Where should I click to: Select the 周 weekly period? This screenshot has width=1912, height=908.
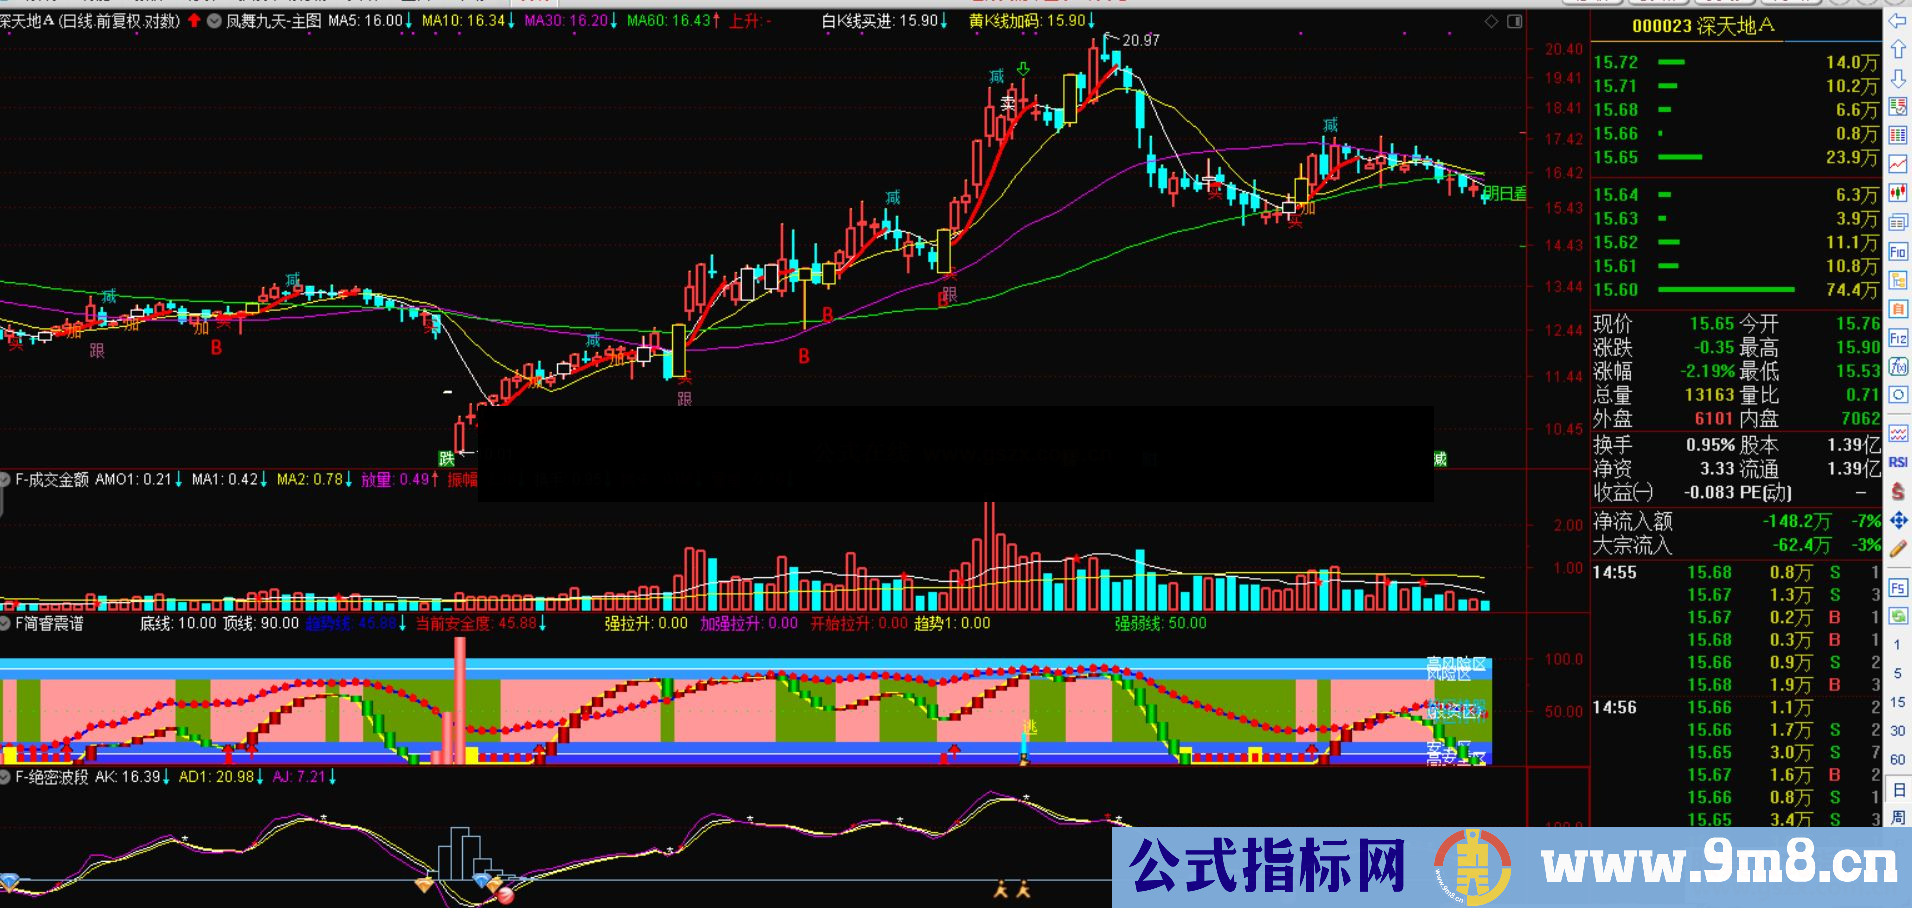click(x=1897, y=817)
